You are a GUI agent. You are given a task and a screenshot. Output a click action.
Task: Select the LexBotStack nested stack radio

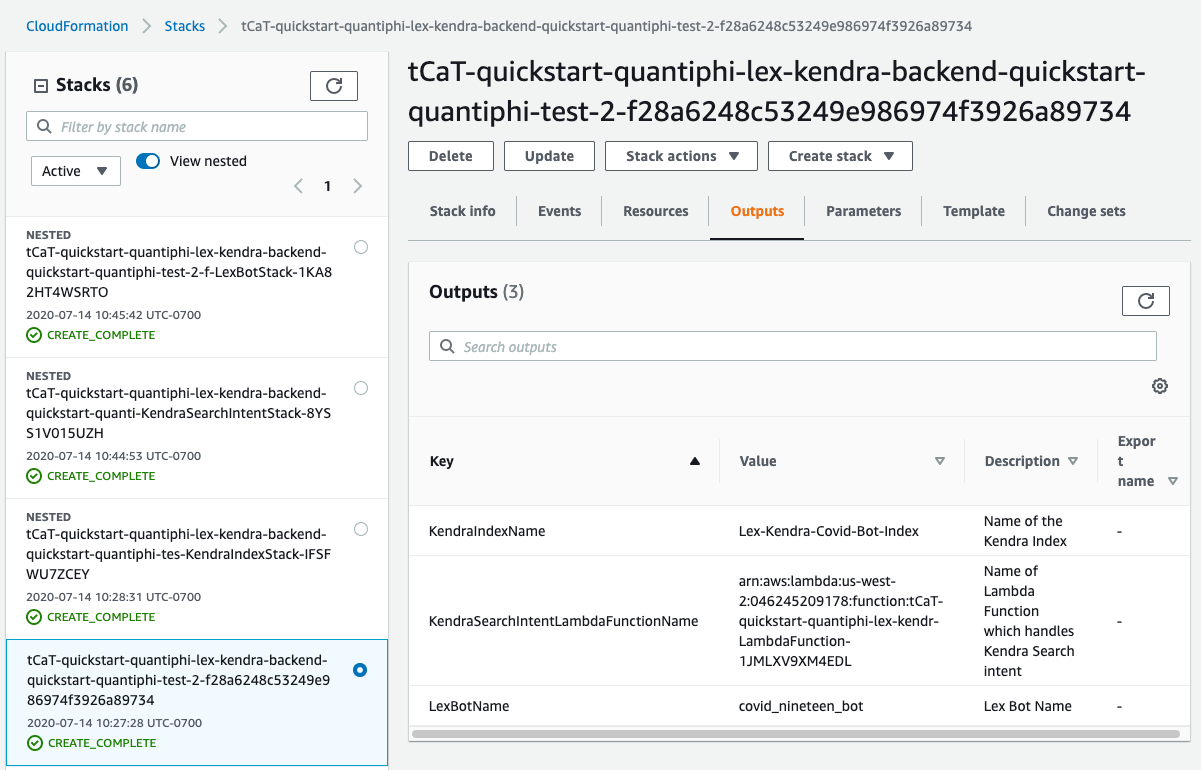click(x=361, y=247)
